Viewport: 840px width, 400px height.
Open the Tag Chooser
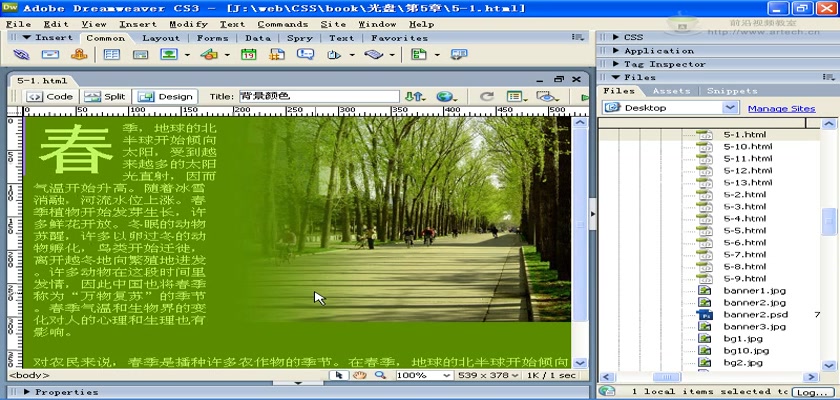coord(459,55)
